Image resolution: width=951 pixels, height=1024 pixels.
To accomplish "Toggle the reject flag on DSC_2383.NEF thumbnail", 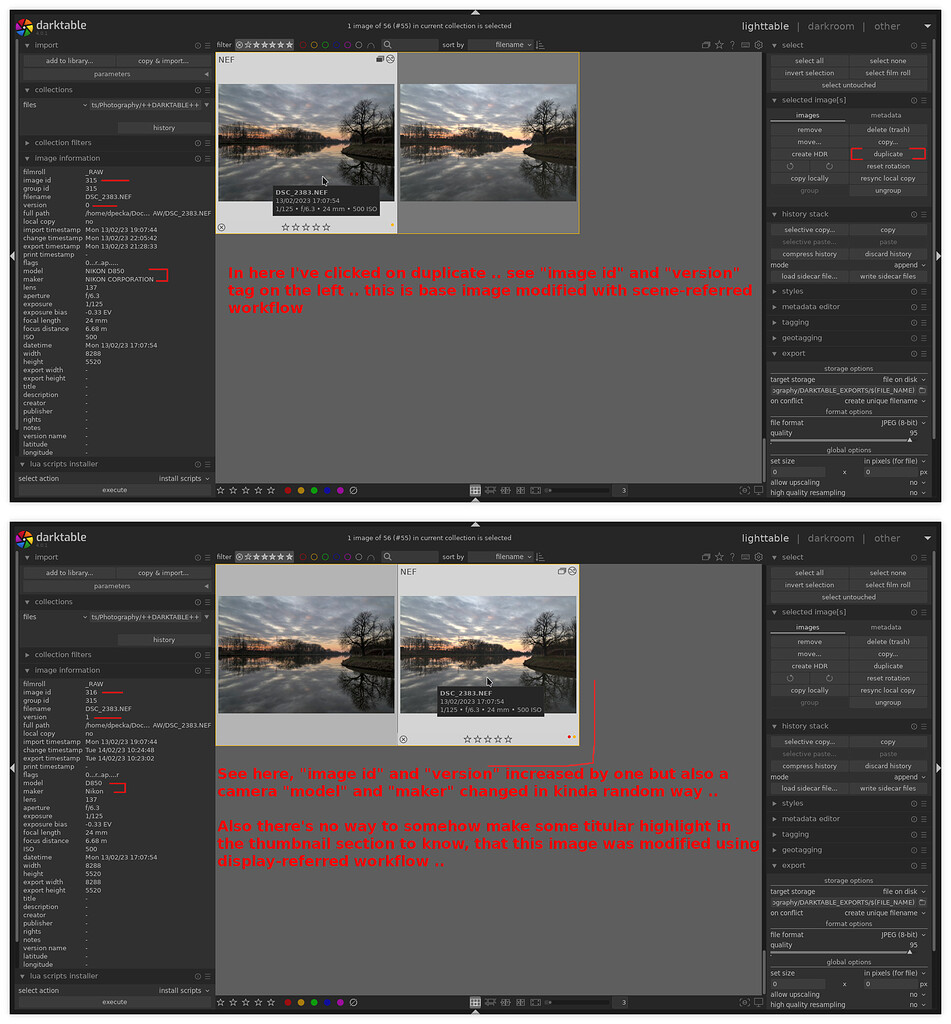I will click(221, 227).
